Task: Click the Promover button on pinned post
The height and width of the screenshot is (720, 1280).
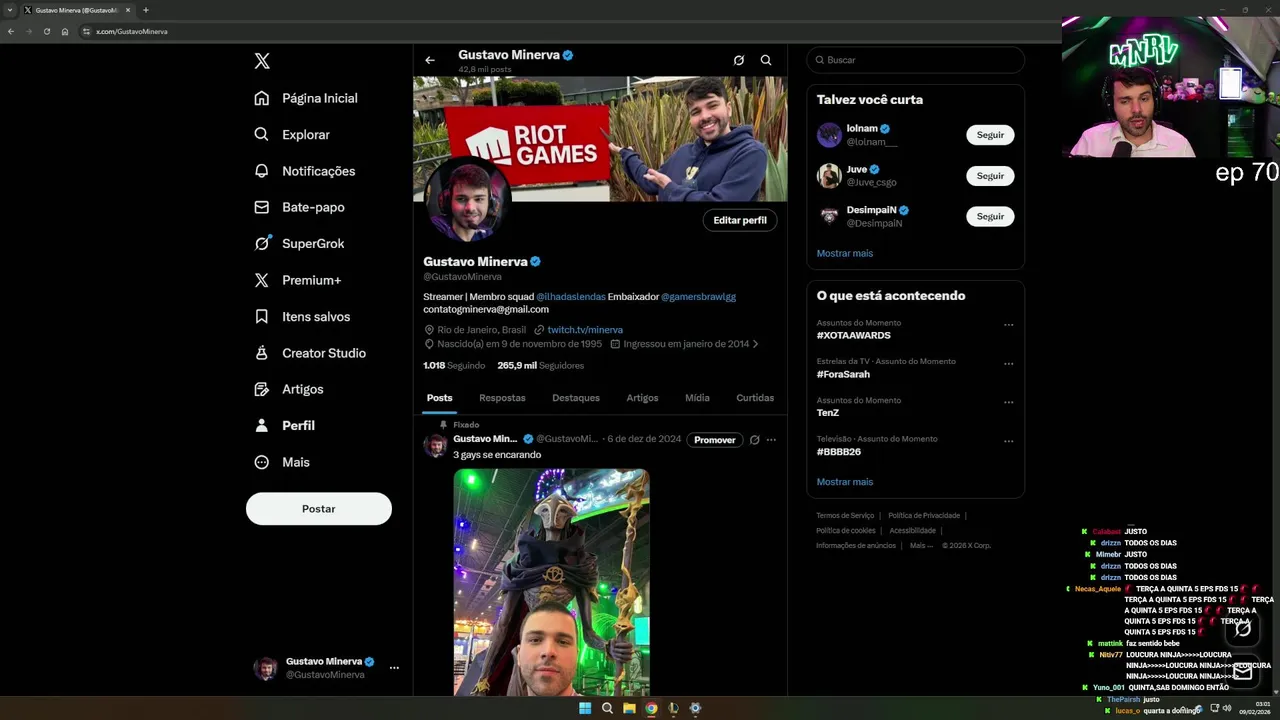Action: coord(715,440)
